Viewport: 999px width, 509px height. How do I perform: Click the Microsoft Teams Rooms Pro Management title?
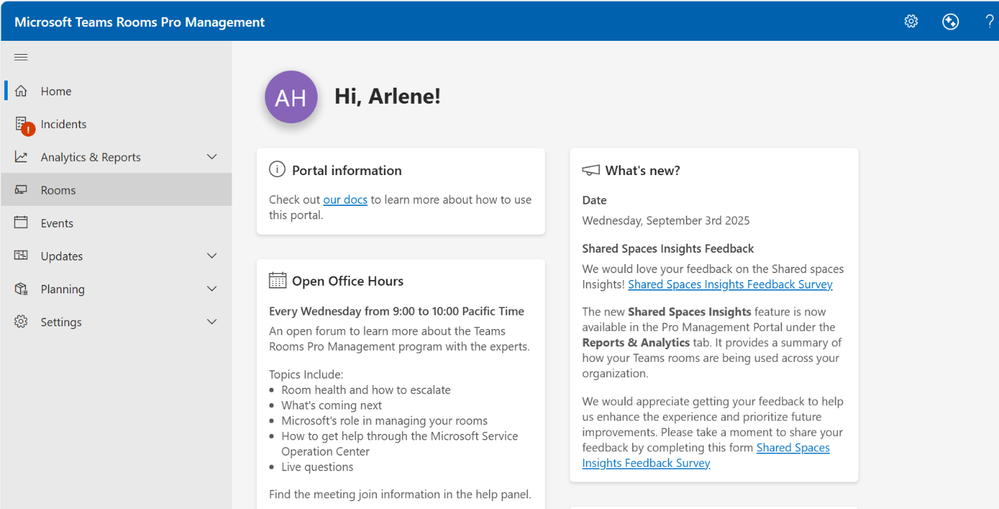coord(139,22)
